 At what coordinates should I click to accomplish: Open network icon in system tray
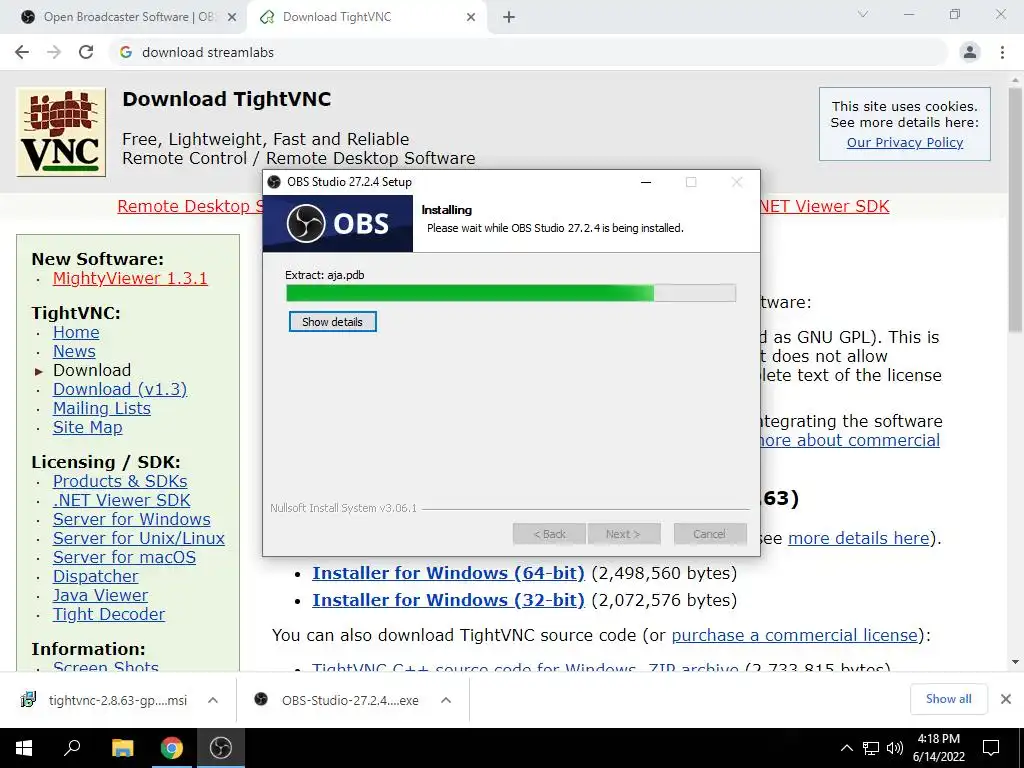(871, 748)
